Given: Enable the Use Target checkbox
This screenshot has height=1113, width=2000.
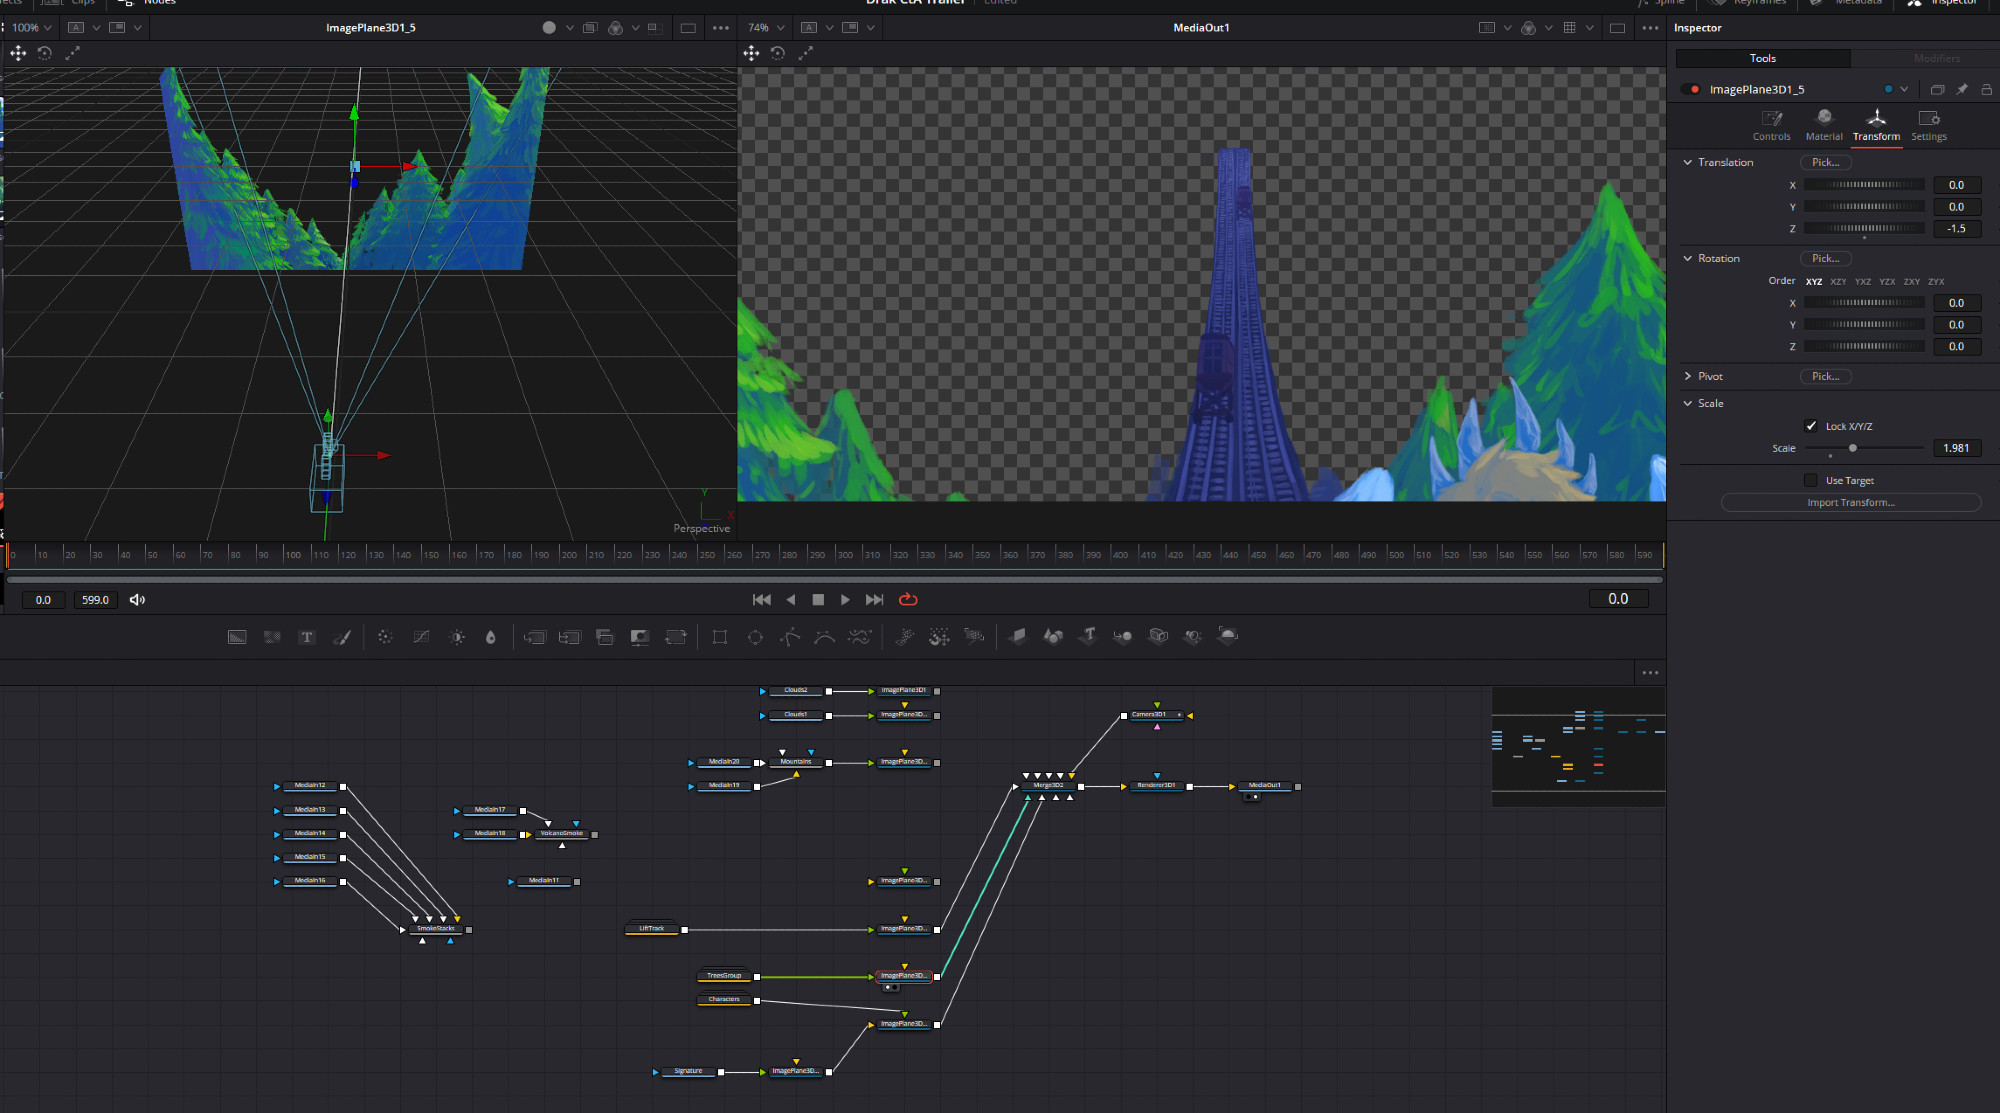Looking at the screenshot, I should click(x=1811, y=480).
